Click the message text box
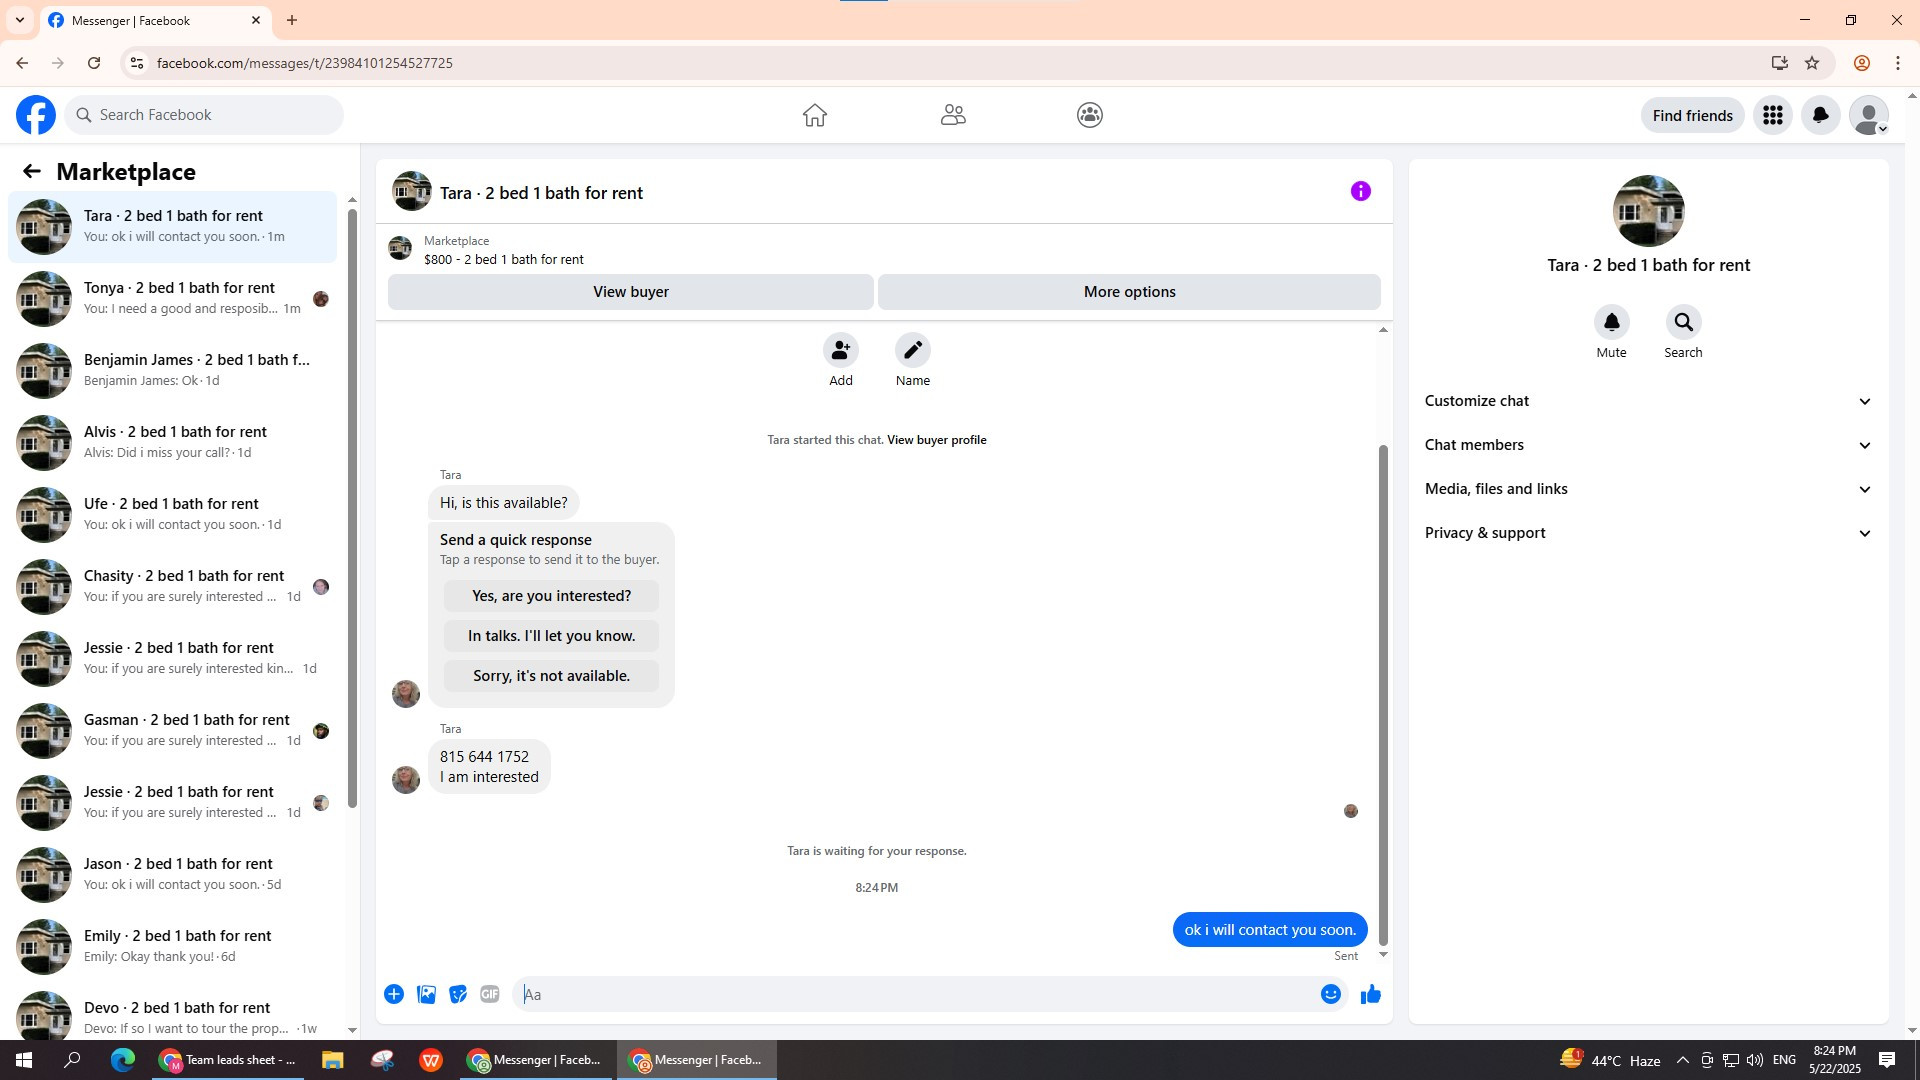Screen dimensions: 1920x1080 coord(915,994)
